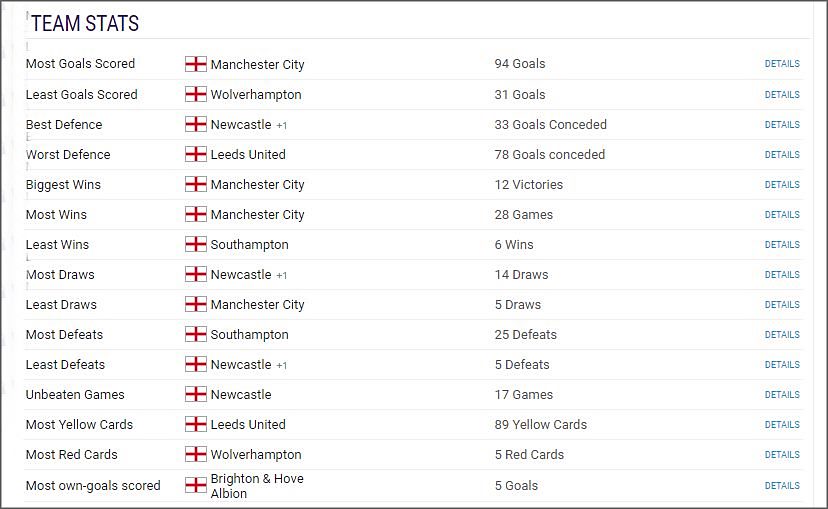Open DETAILS for Most own-goals scored

(x=782, y=486)
